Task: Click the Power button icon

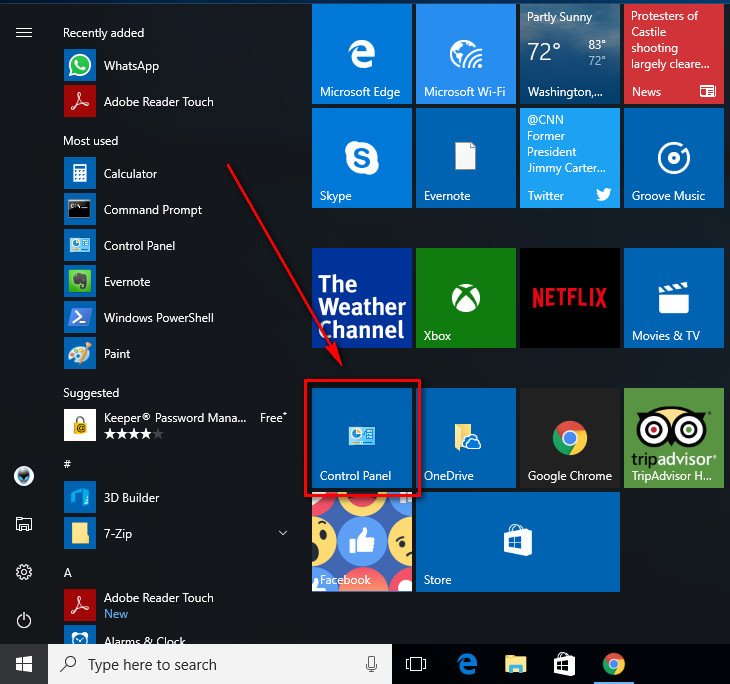Action: click(x=24, y=620)
